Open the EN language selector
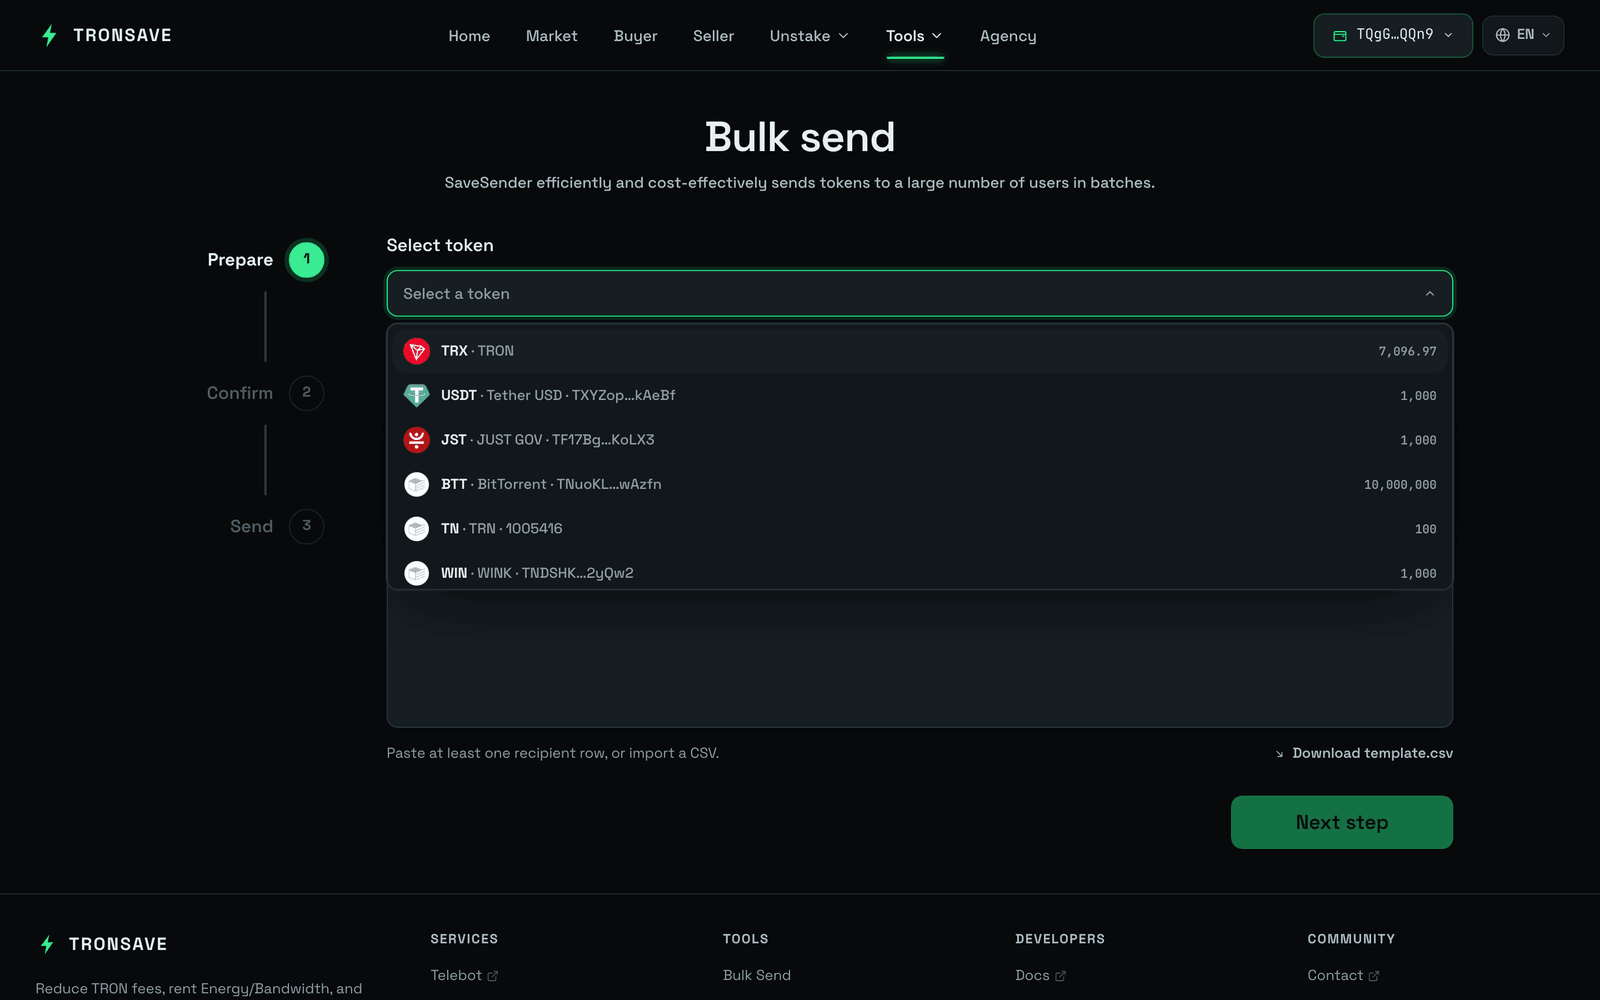This screenshot has width=1600, height=1000. click(x=1523, y=35)
